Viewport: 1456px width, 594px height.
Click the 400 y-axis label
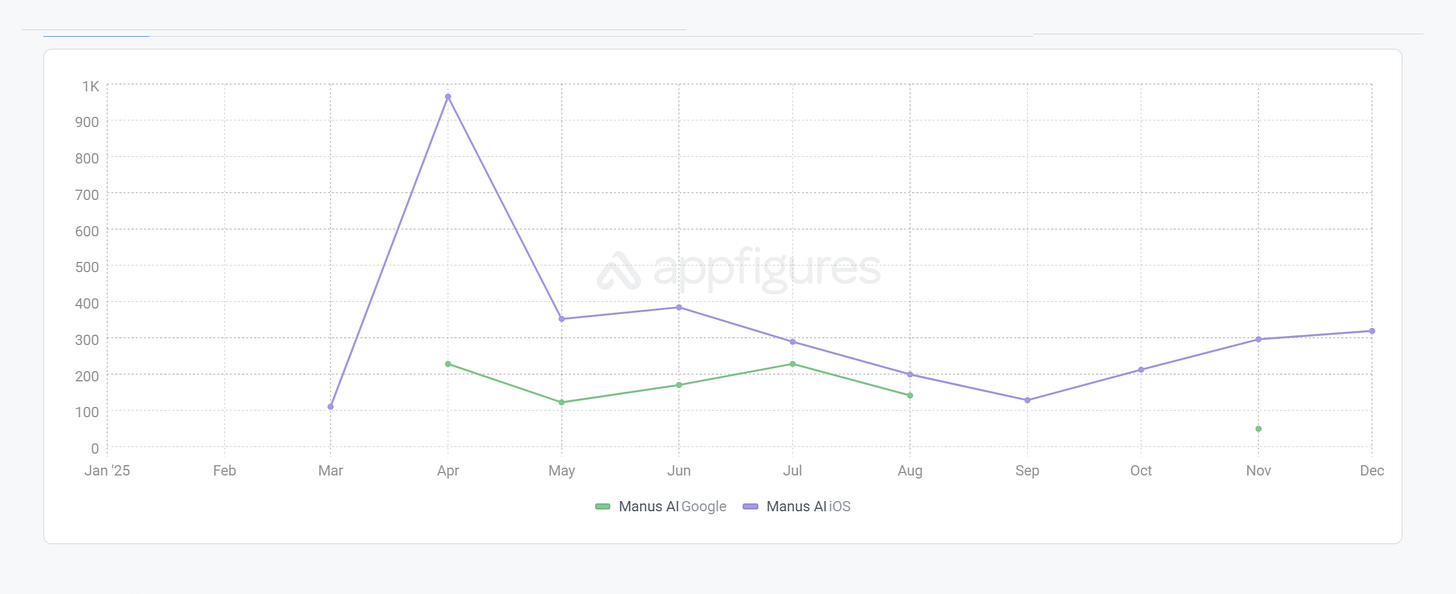coord(87,303)
